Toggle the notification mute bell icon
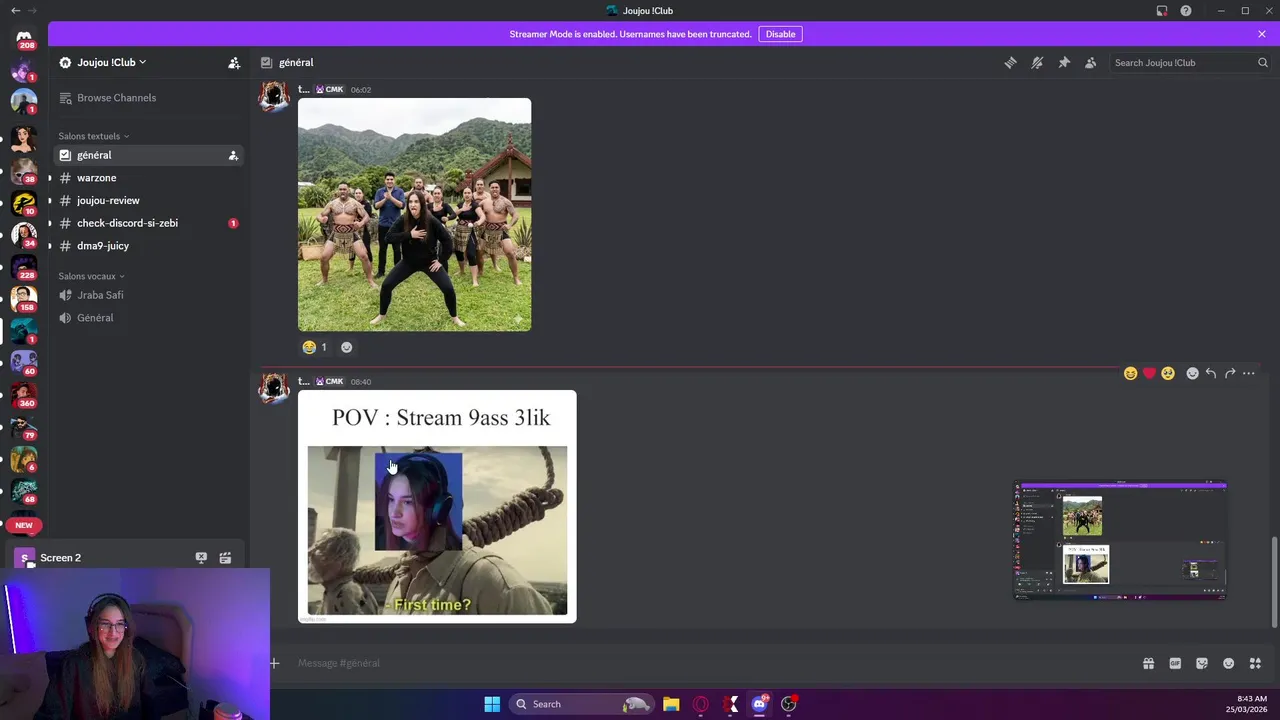 tap(1037, 62)
